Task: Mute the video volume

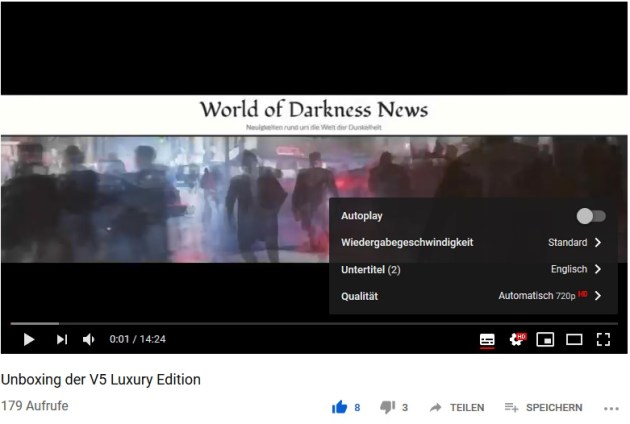Action: pyautogui.click(x=88, y=340)
